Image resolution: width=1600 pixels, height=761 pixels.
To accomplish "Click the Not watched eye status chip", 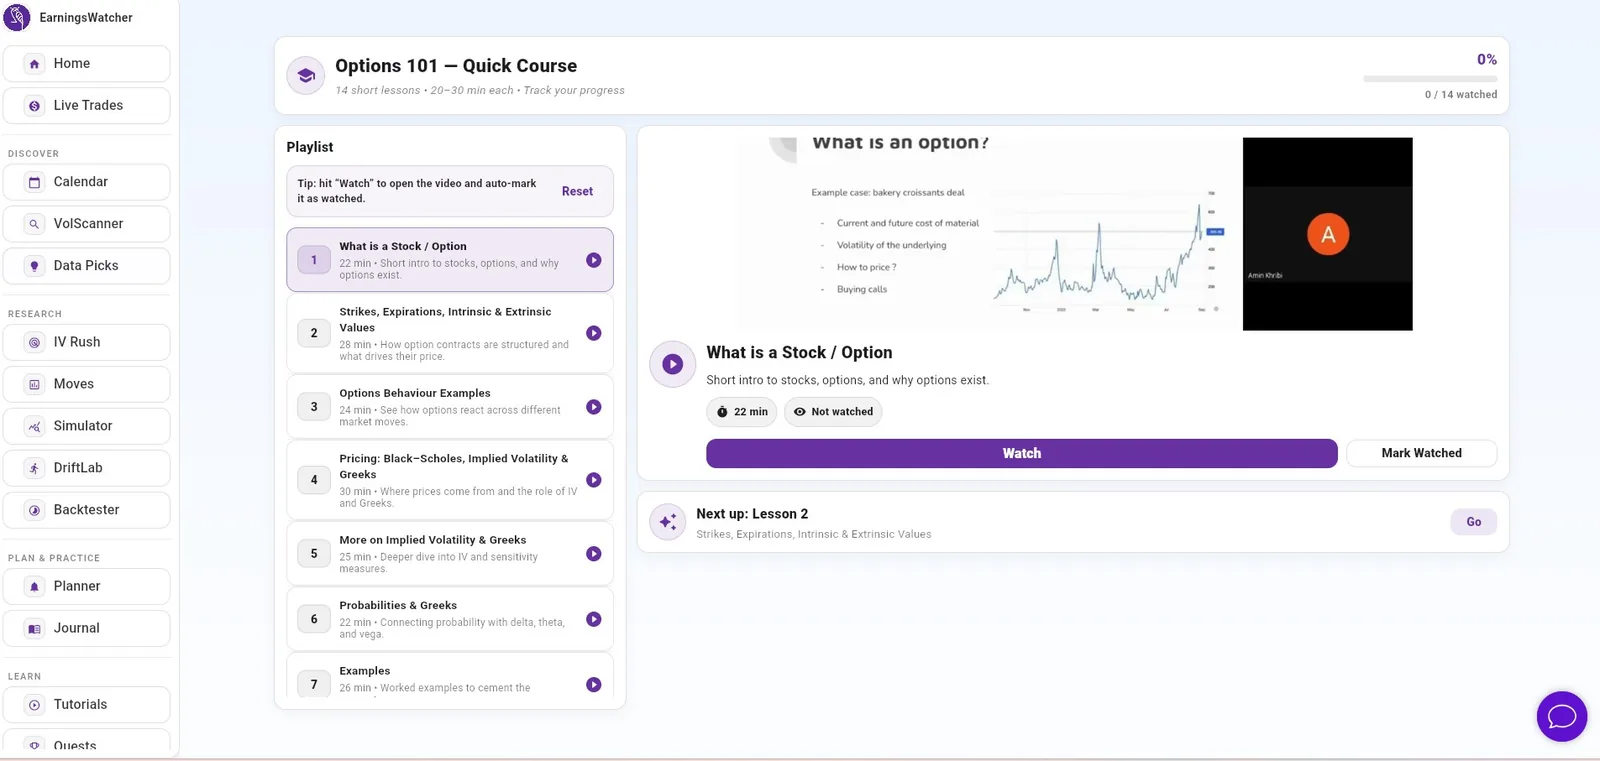I will point(833,412).
